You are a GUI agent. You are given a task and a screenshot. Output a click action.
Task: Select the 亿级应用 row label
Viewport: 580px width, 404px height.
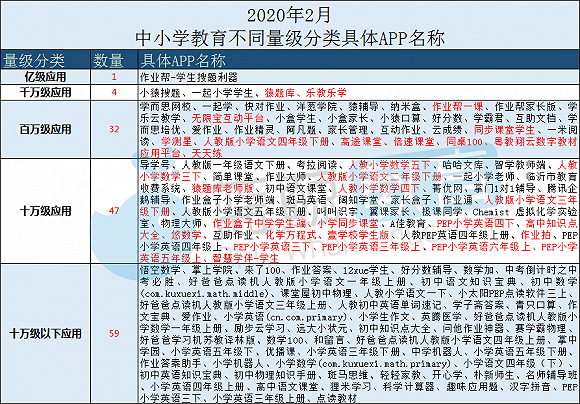pyautogui.click(x=45, y=77)
